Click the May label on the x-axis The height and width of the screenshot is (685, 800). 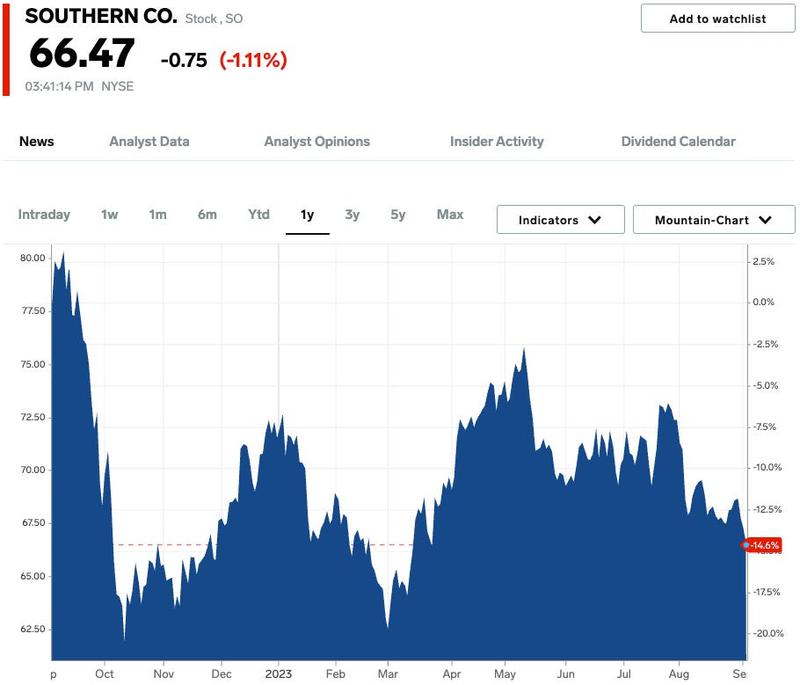tap(505, 674)
